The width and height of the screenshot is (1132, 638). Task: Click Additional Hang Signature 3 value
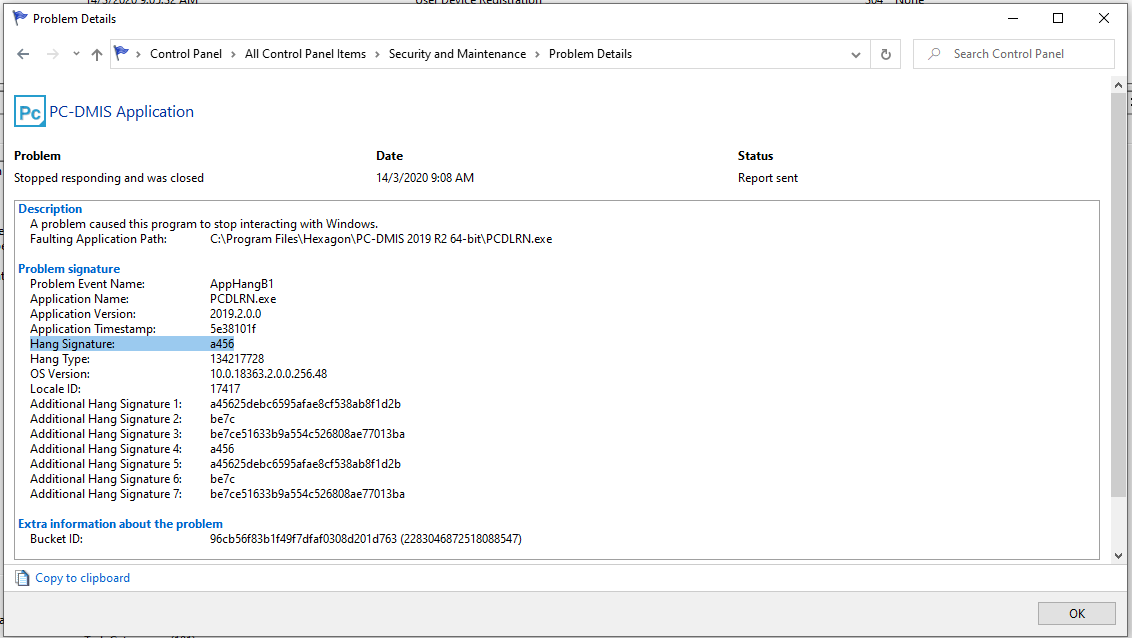pyautogui.click(x=308, y=434)
